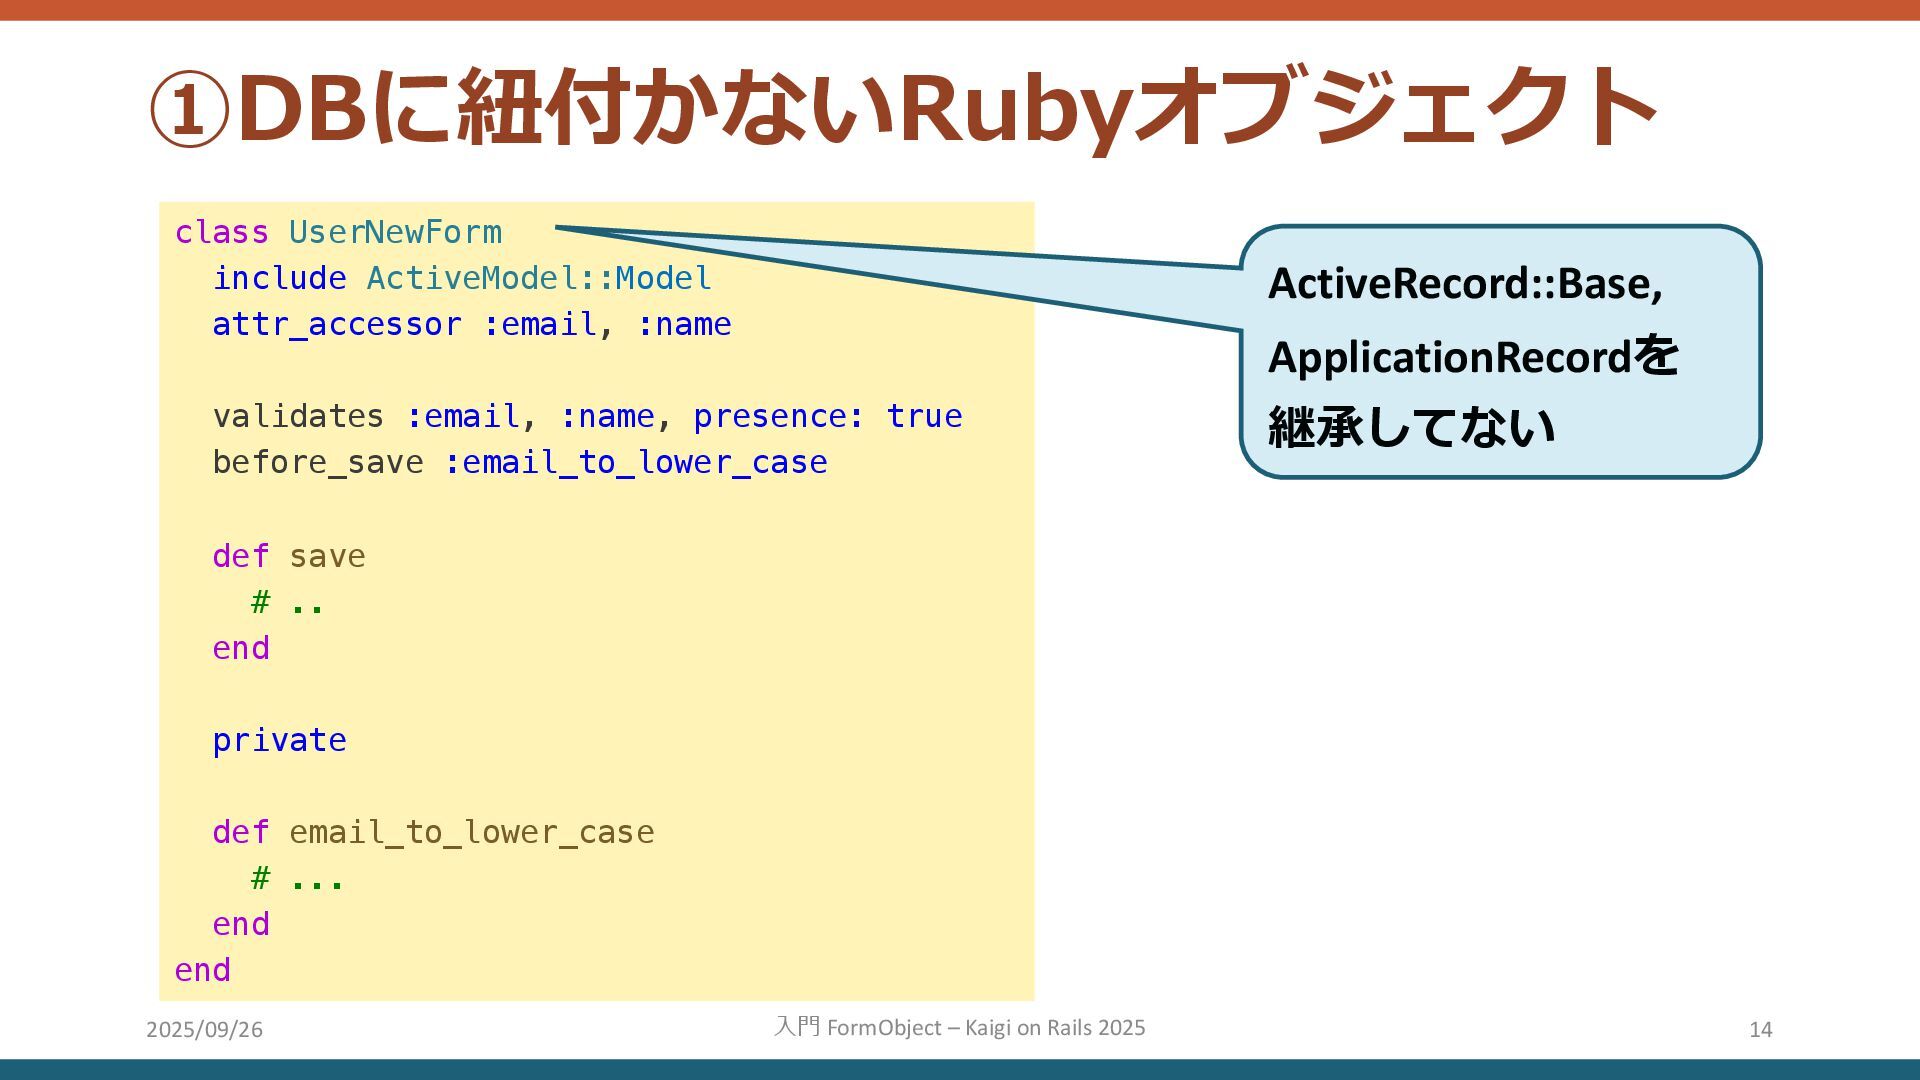The height and width of the screenshot is (1080, 1920).
Task: Click 'ApplicationRecordを' in the callout
Action: [1473, 356]
